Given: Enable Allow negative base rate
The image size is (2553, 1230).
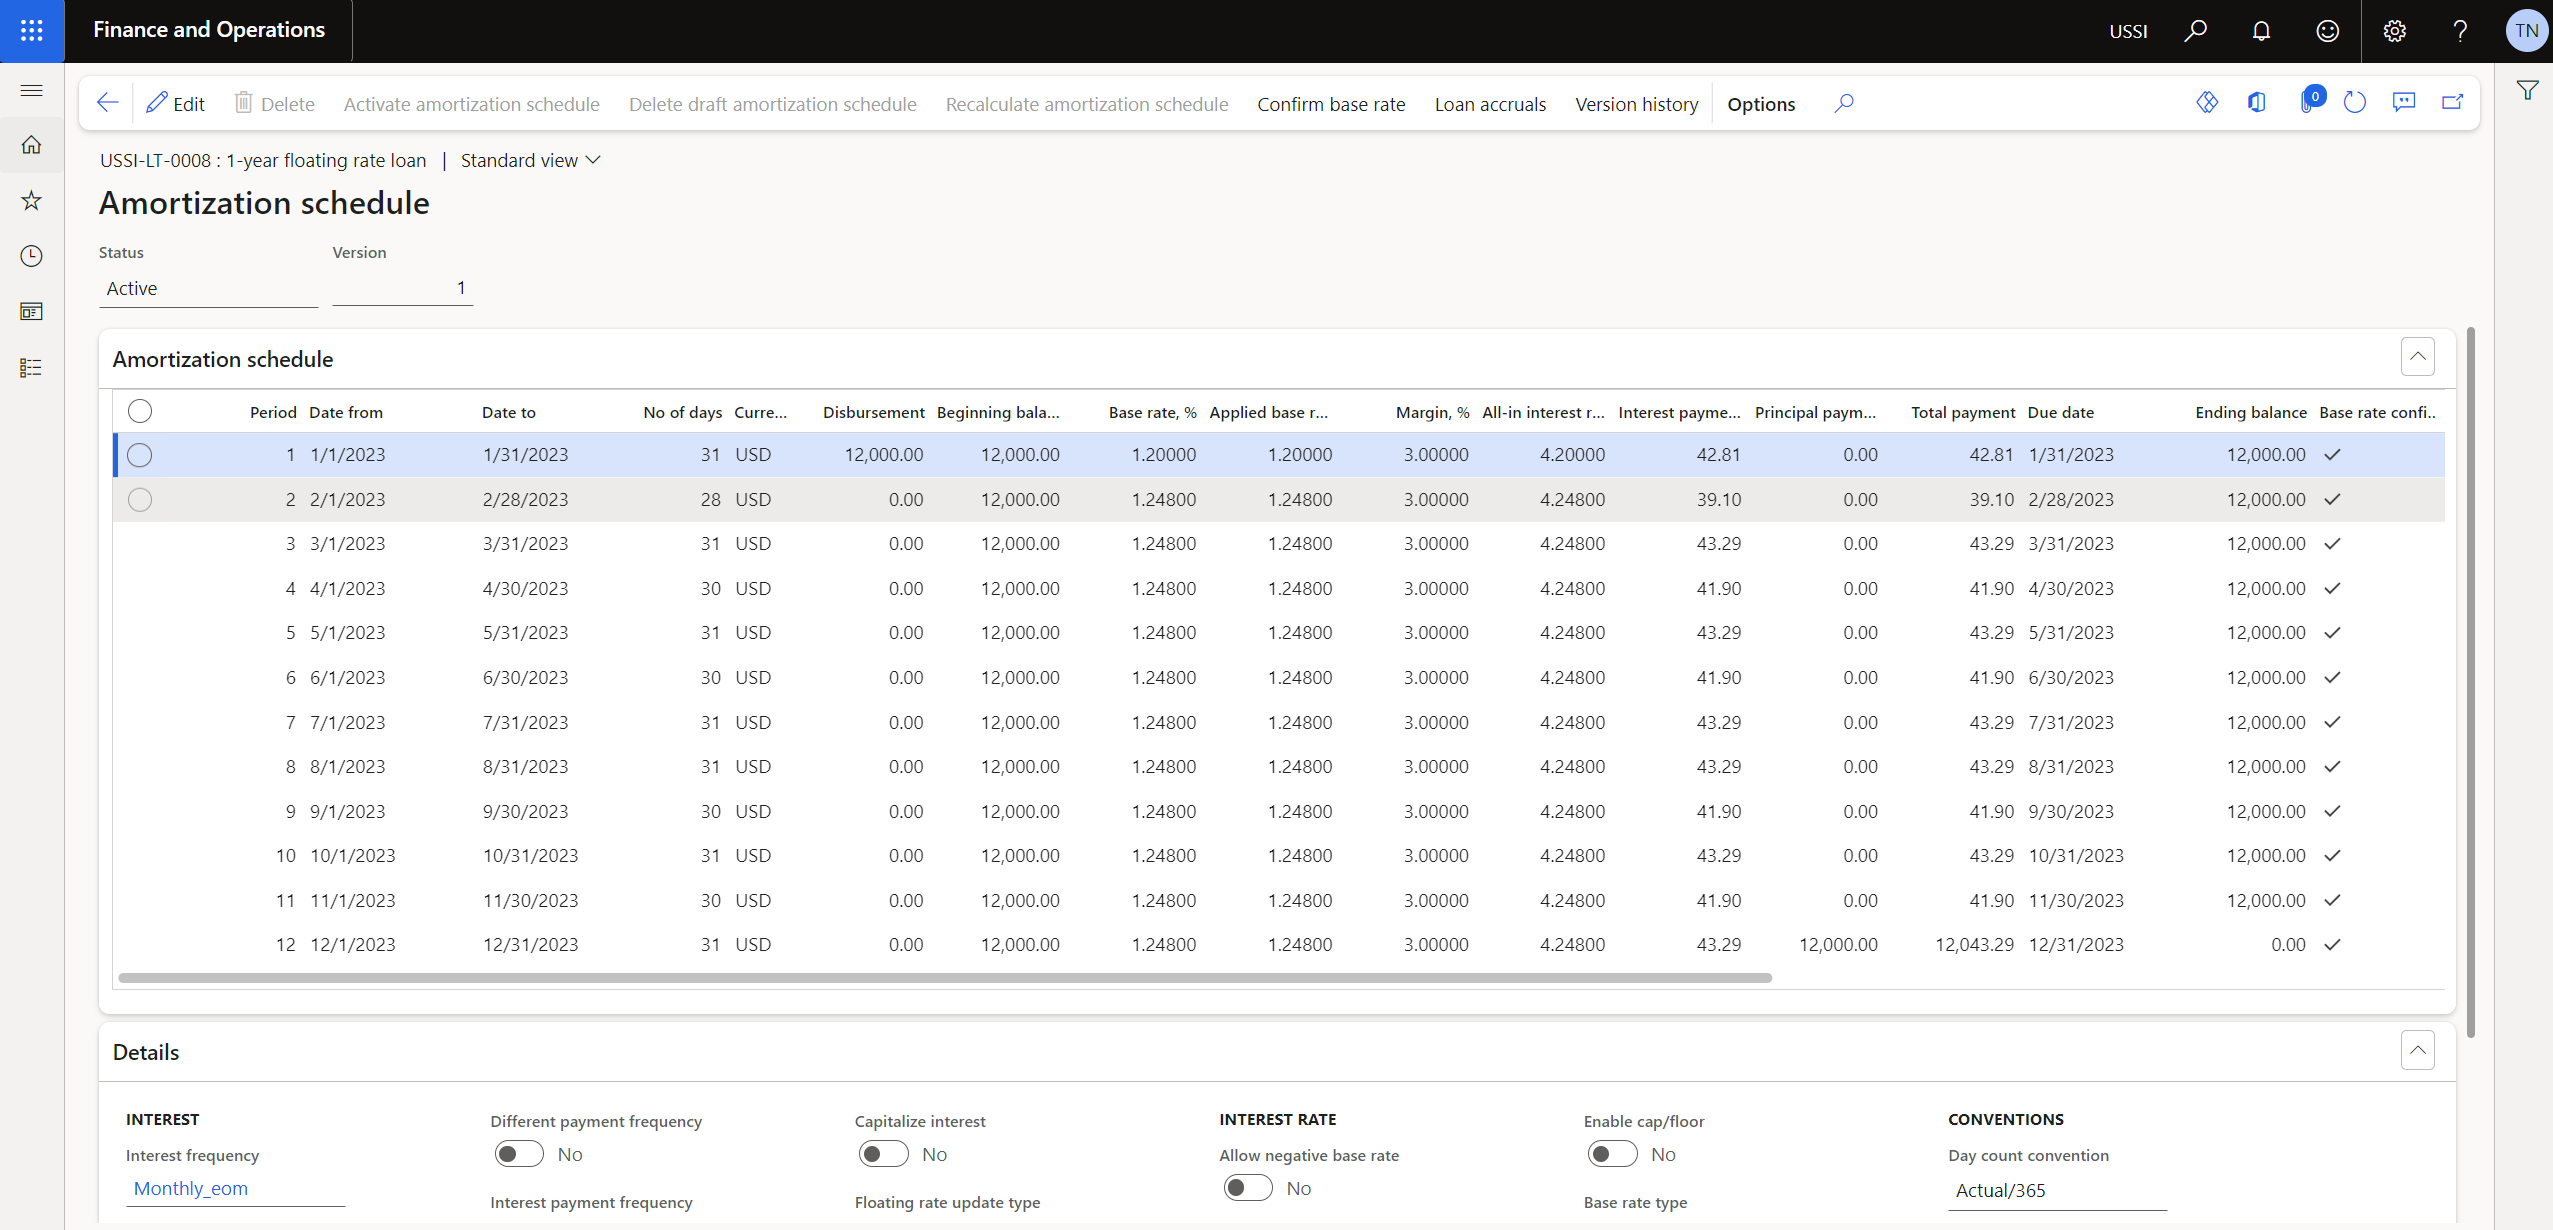Looking at the screenshot, I should (x=1245, y=1188).
